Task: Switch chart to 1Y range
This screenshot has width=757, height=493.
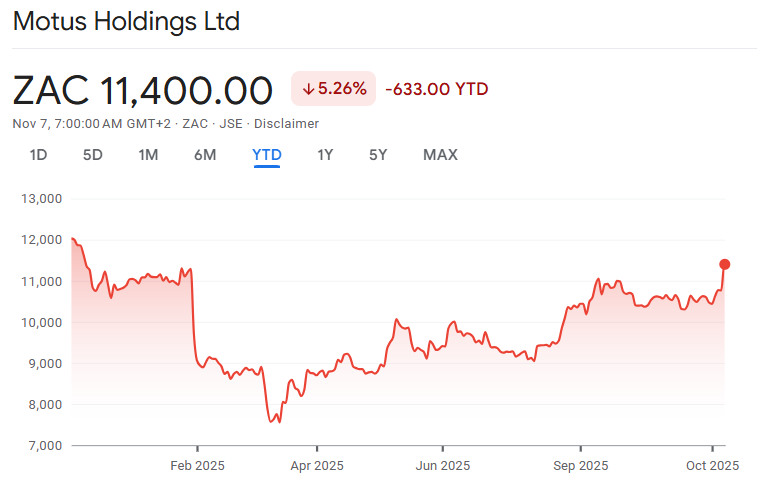Action: tap(325, 155)
